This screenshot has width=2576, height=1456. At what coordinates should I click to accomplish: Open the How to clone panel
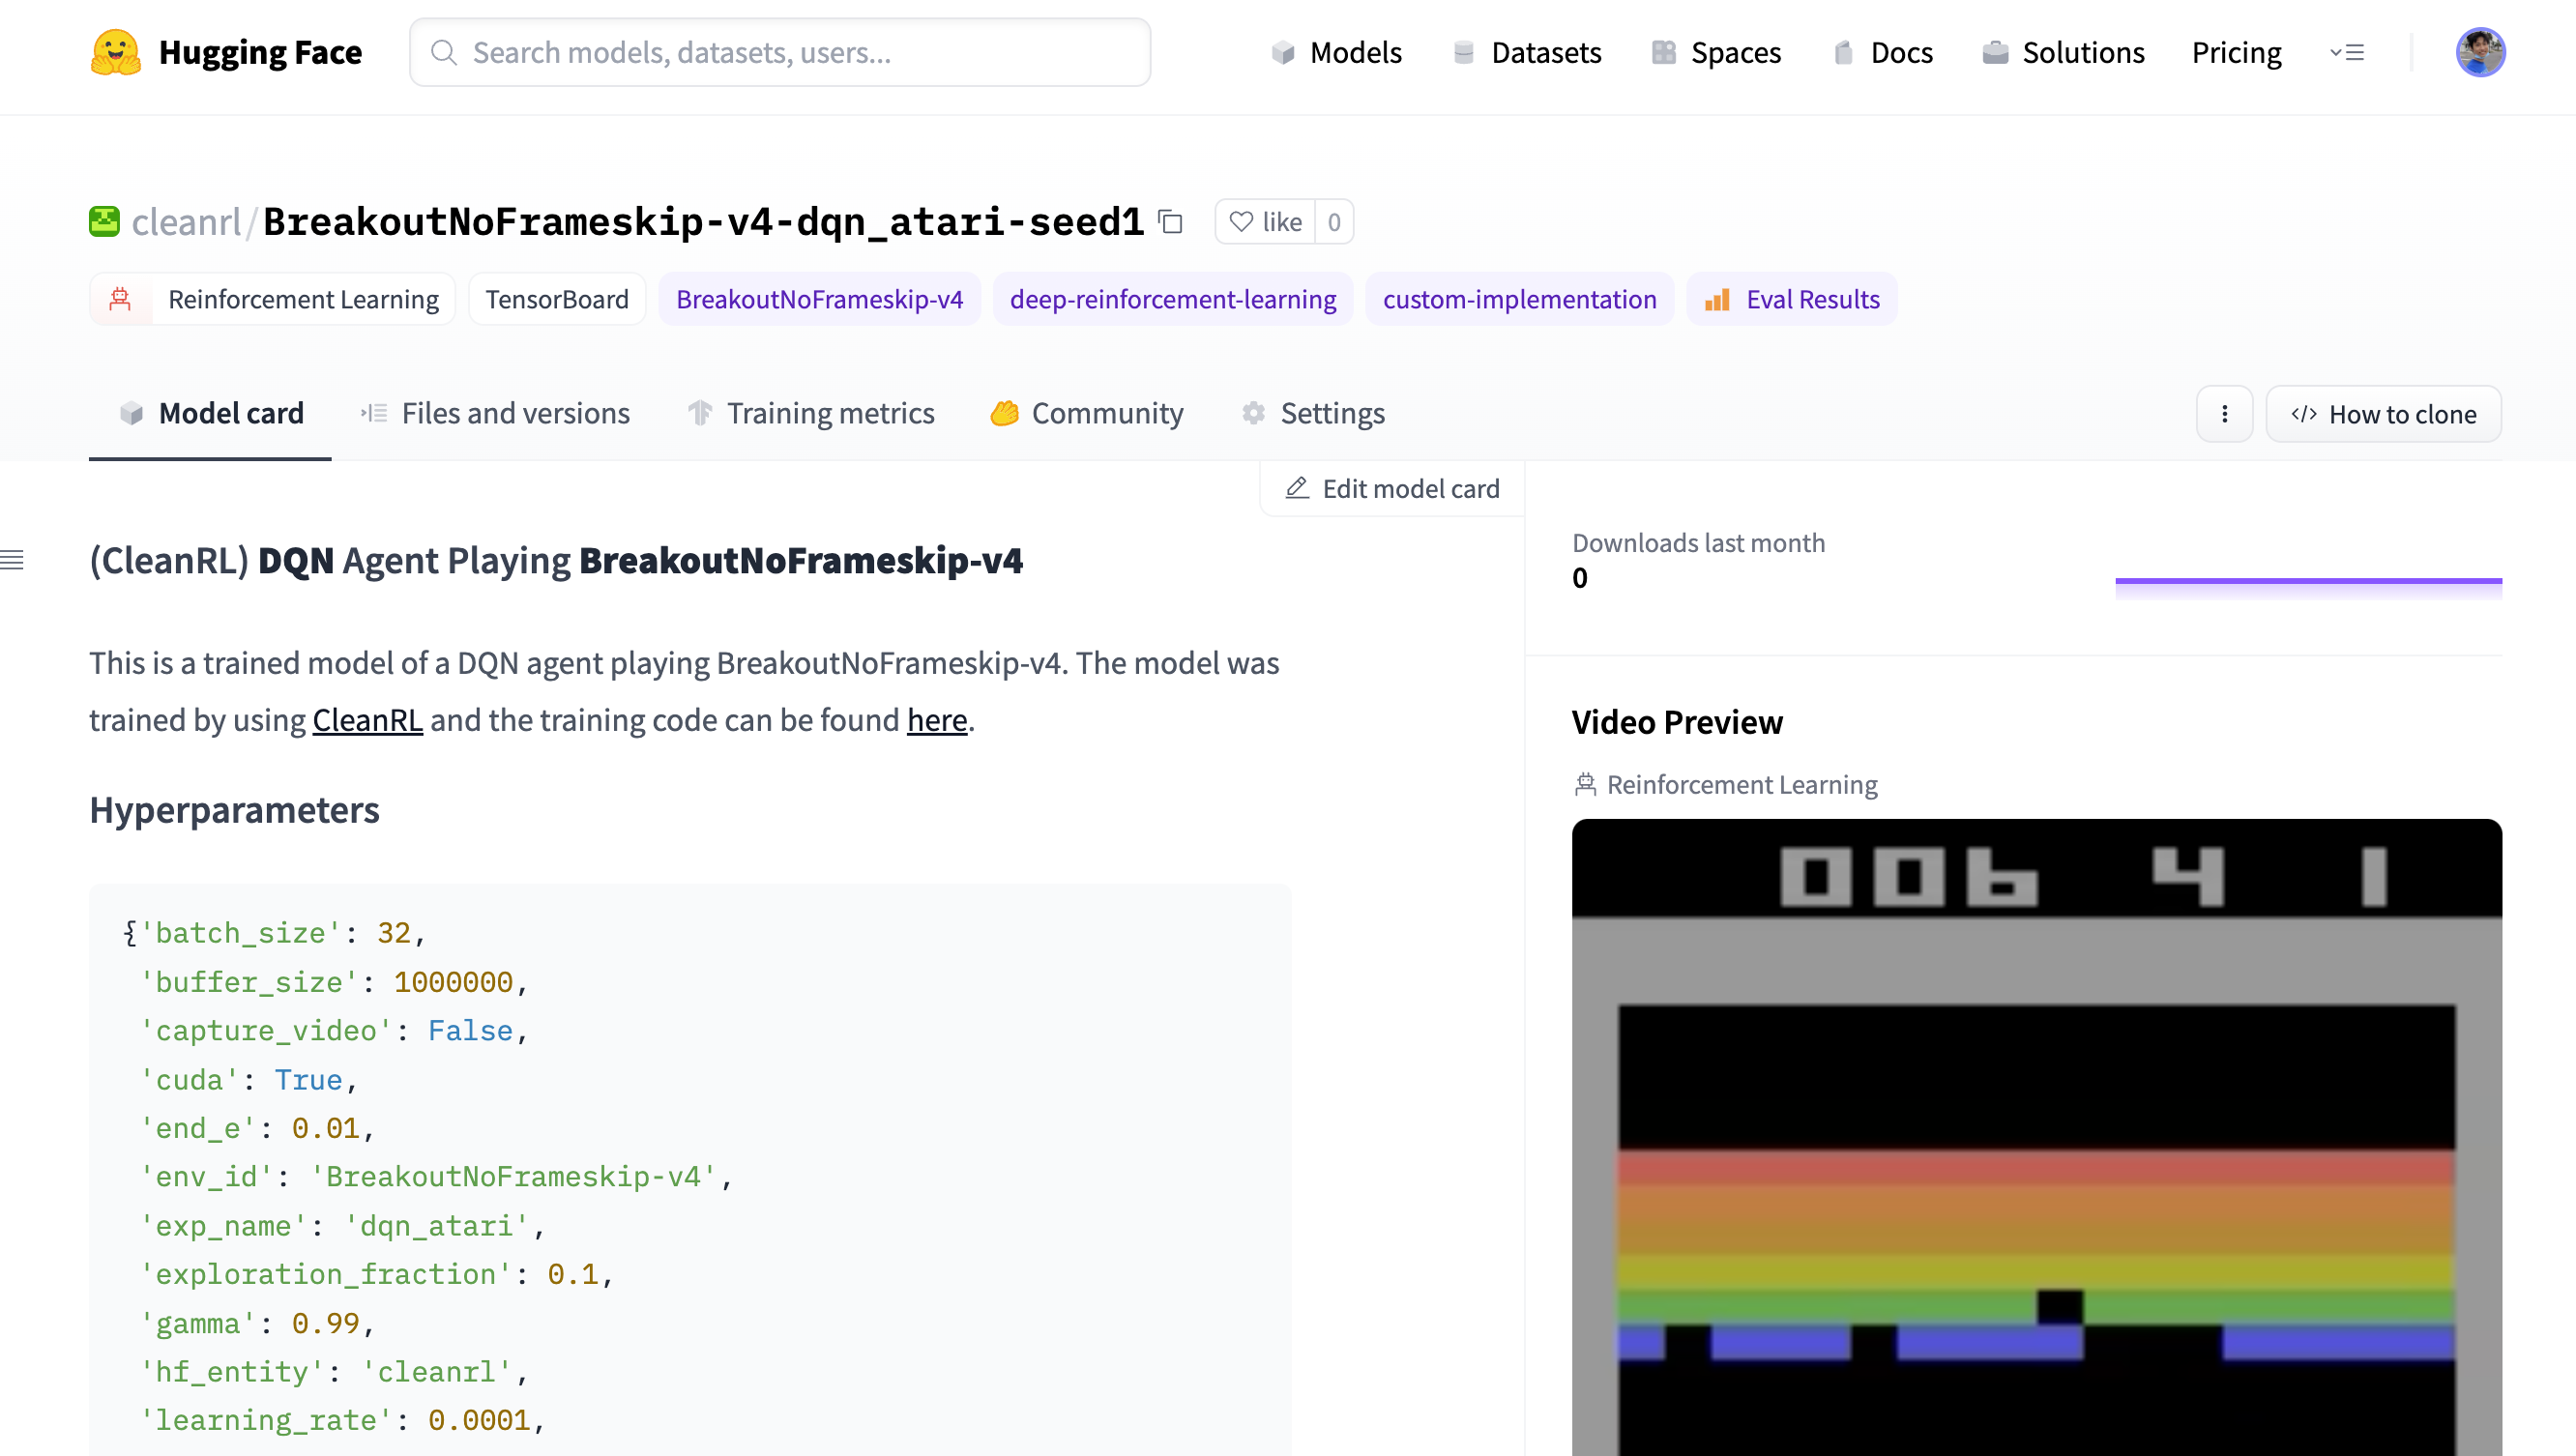pyautogui.click(x=2383, y=414)
